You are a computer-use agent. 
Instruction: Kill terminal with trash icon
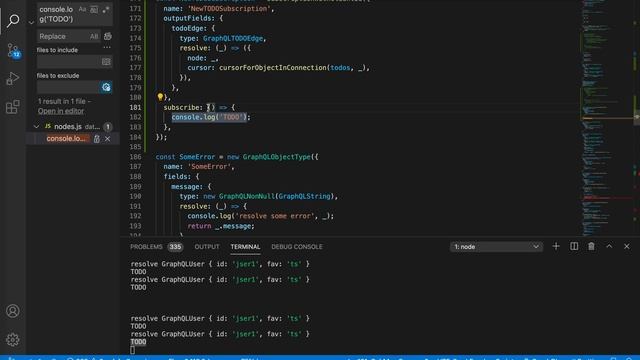click(x=591, y=246)
